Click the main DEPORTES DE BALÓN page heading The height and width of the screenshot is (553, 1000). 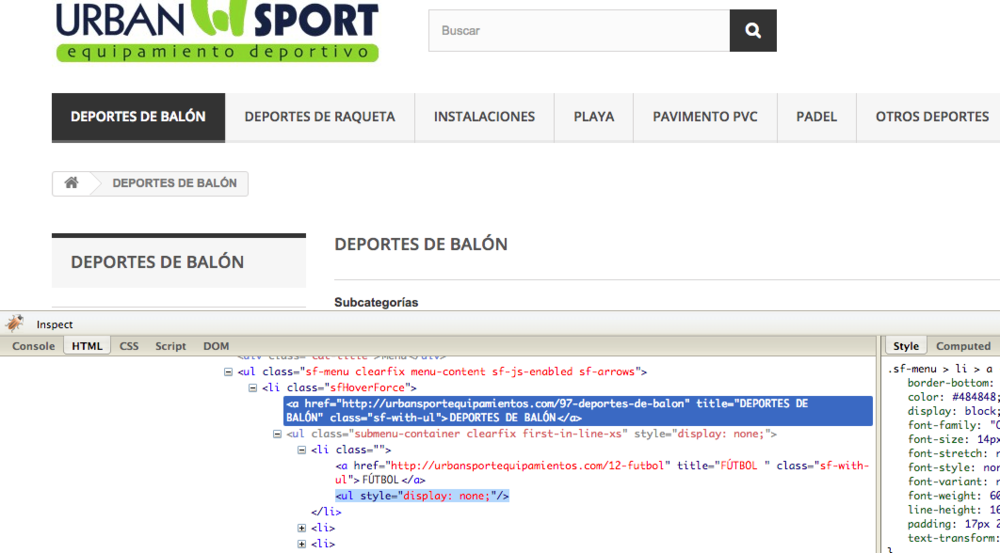[x=421, y=244]
